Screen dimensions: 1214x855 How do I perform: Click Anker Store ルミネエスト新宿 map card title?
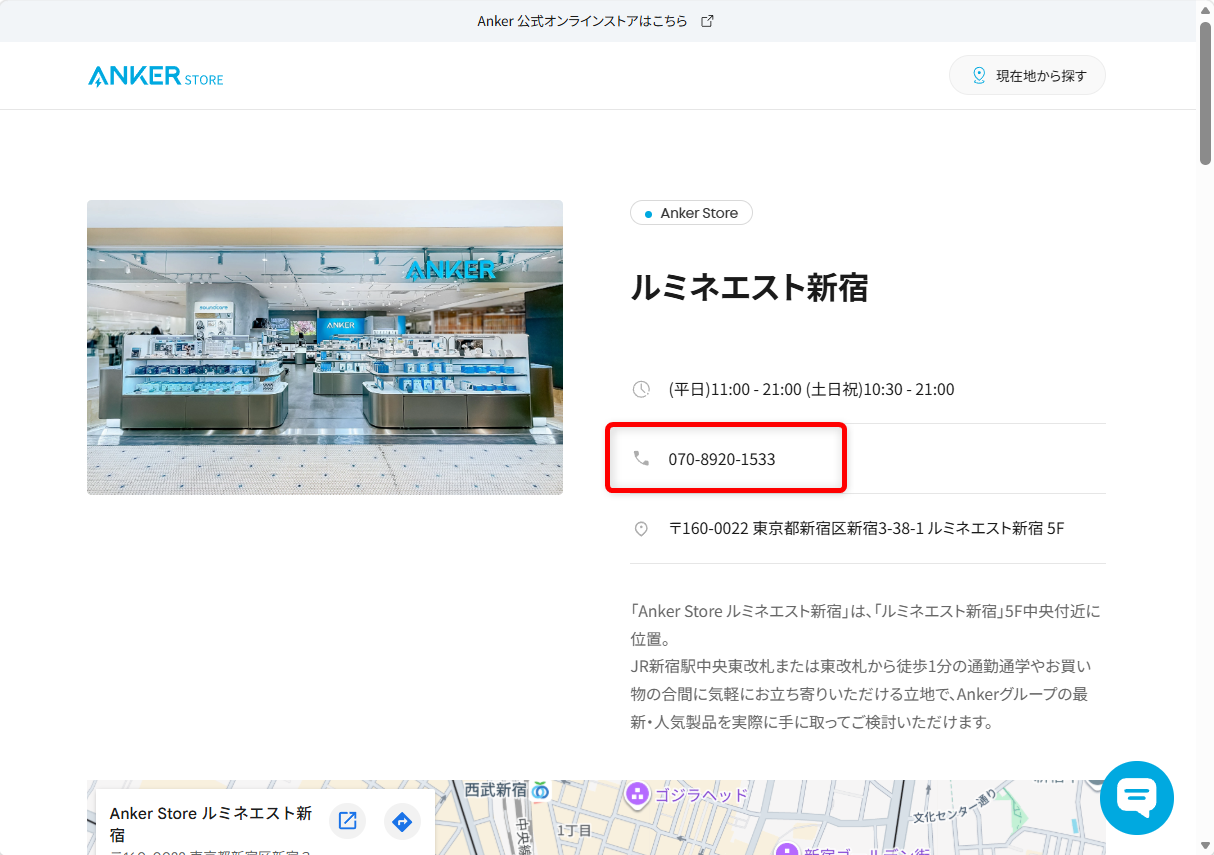[211, 824]
